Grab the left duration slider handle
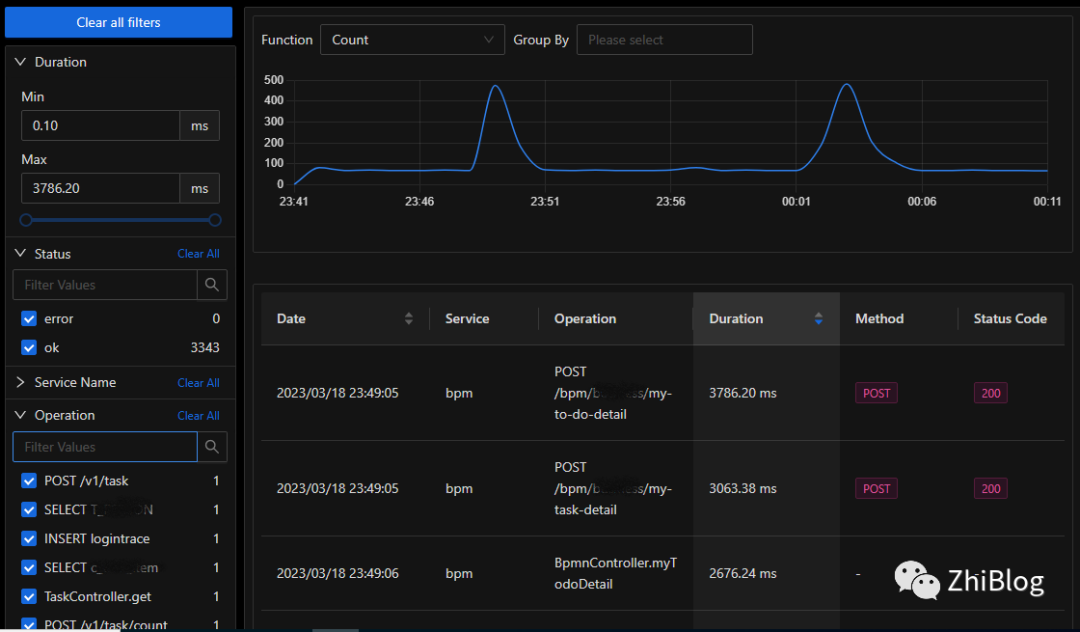 26,220
